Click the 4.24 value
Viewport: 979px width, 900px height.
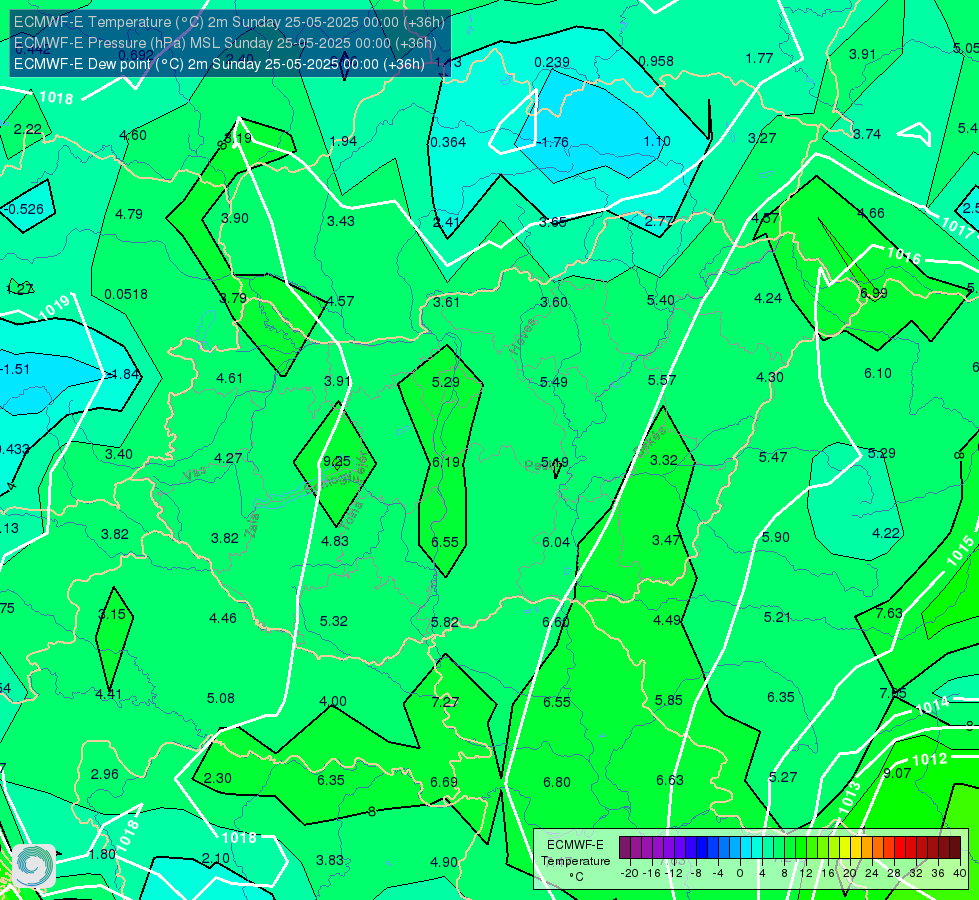click(768, 299)
